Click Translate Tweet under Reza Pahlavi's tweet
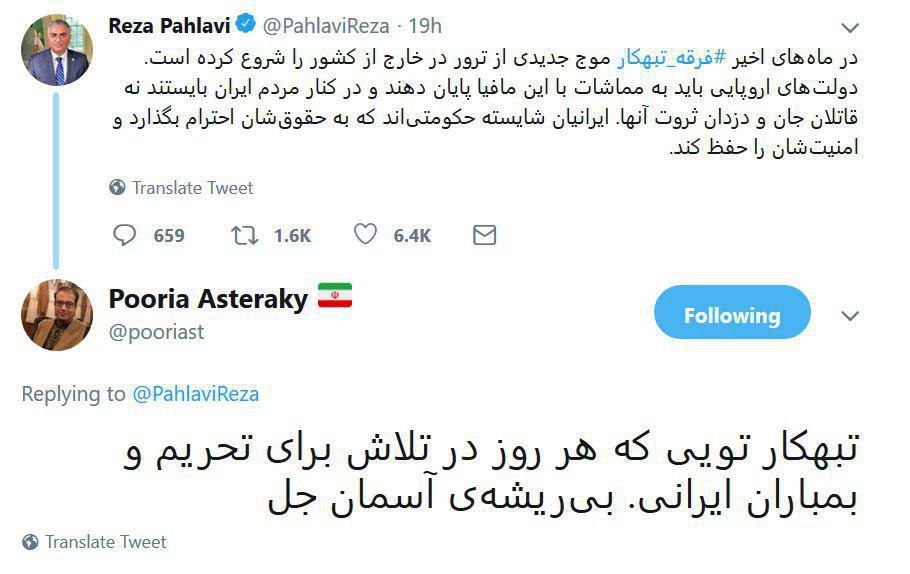 coord(193,187)
